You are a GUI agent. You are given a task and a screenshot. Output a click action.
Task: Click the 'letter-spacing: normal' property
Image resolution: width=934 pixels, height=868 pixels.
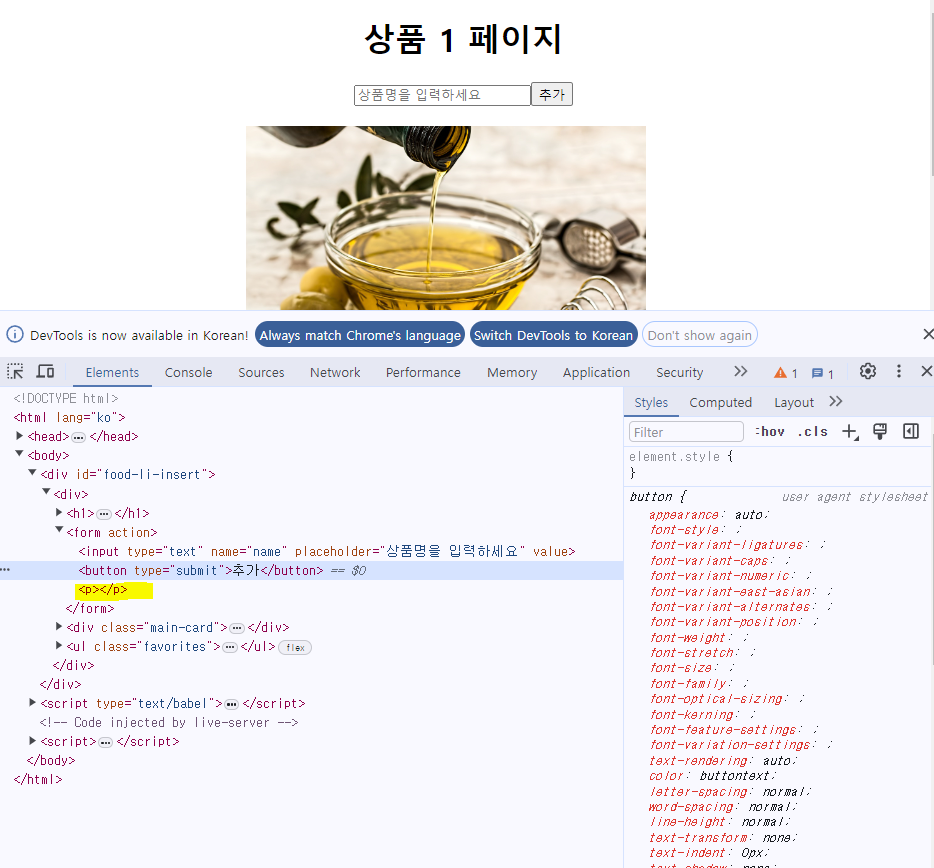pyautogui.click(x=730, y=791)
